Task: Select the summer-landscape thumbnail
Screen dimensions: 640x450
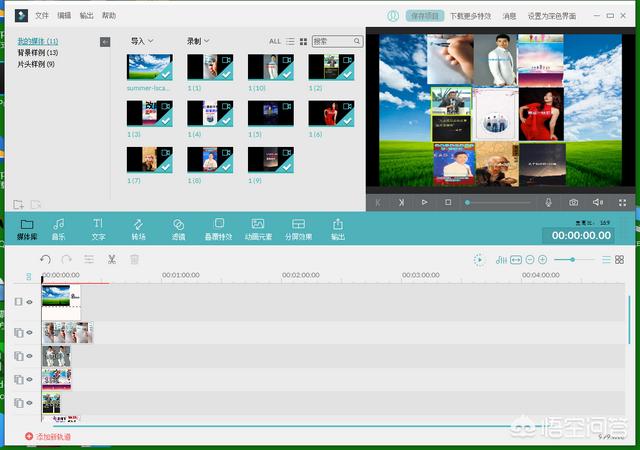Action: pyautogui.click(x=149, y=67)
